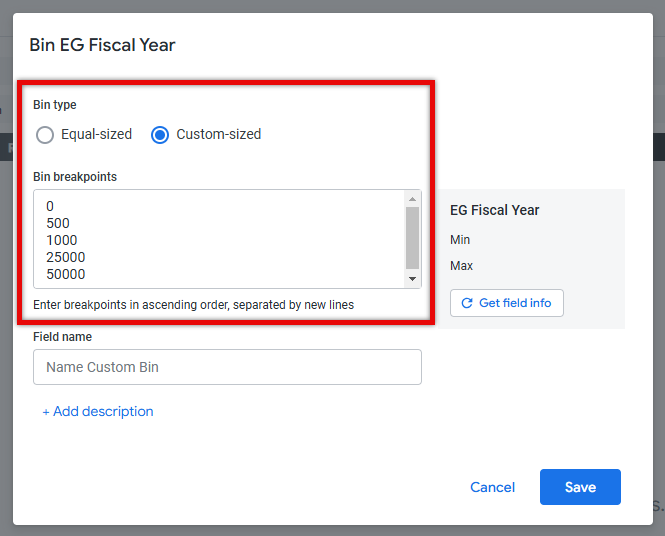The image size is (665, 536).
Task: Click the 25000 breakpoint line
Action: tap(66, 257)
